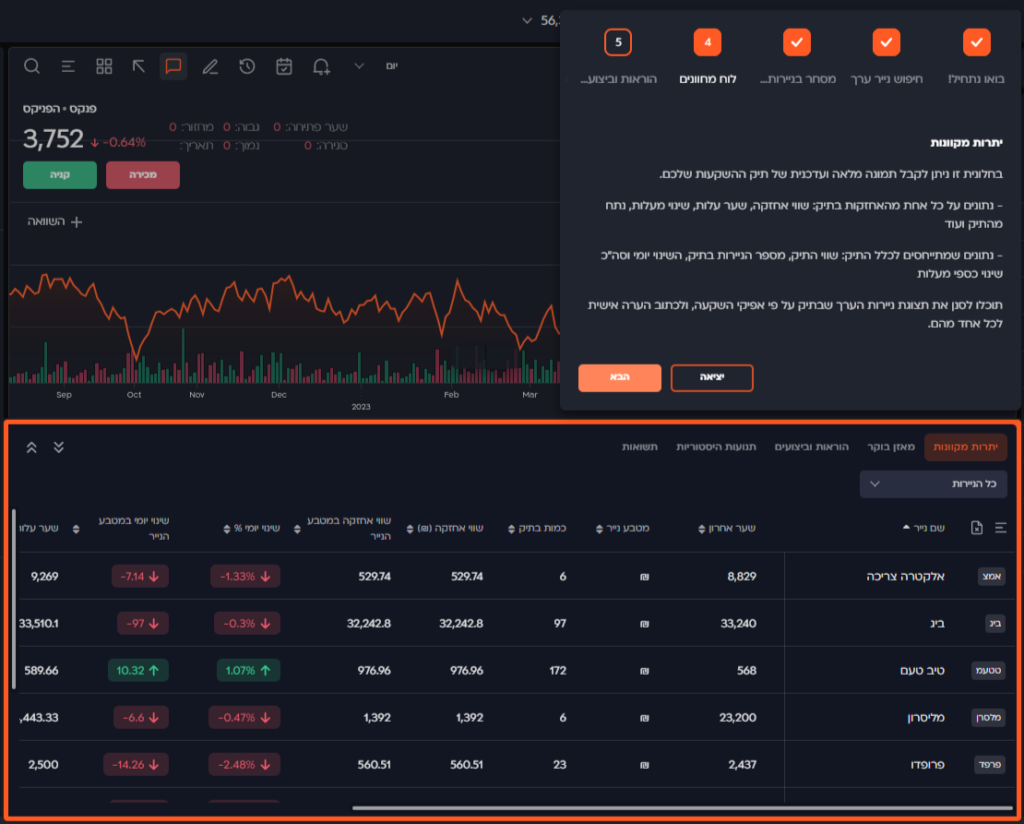The height and width of the screenshot is (824, 1024).
Task: Go to tutorial step 5
Action: tap(618, 43)
